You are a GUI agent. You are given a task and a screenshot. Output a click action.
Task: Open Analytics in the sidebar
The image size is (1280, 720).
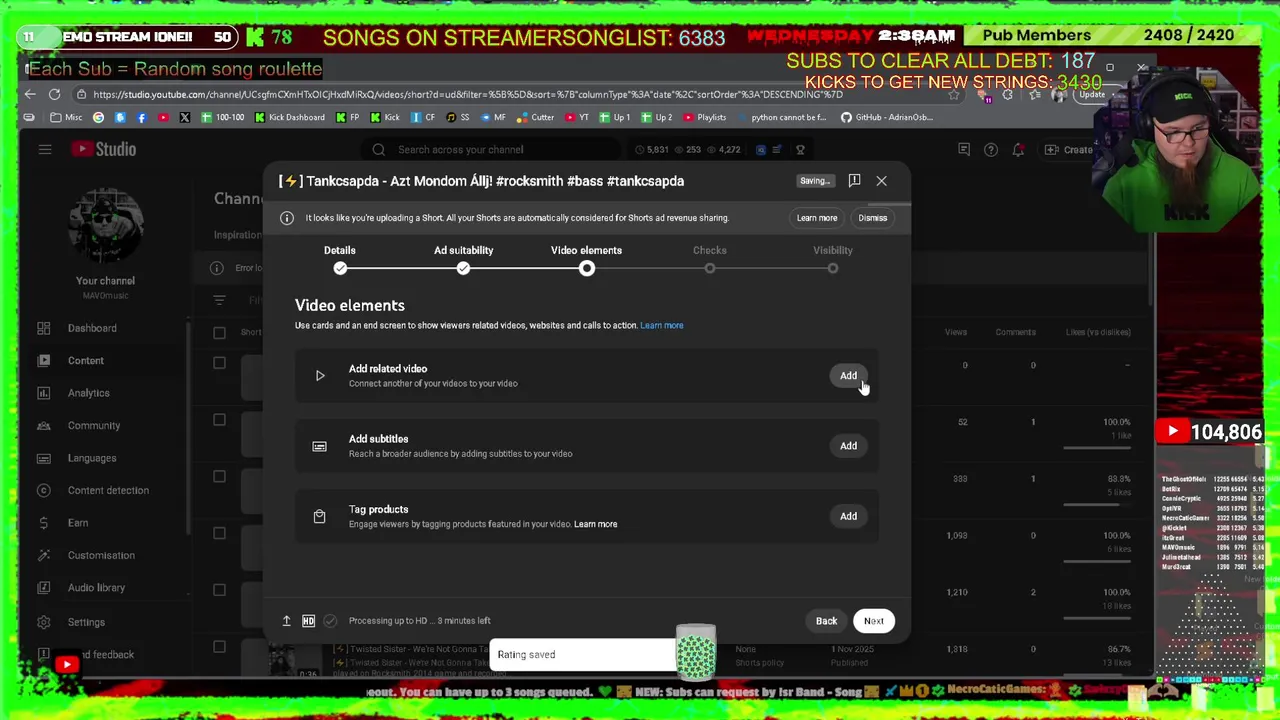[89, 393]
